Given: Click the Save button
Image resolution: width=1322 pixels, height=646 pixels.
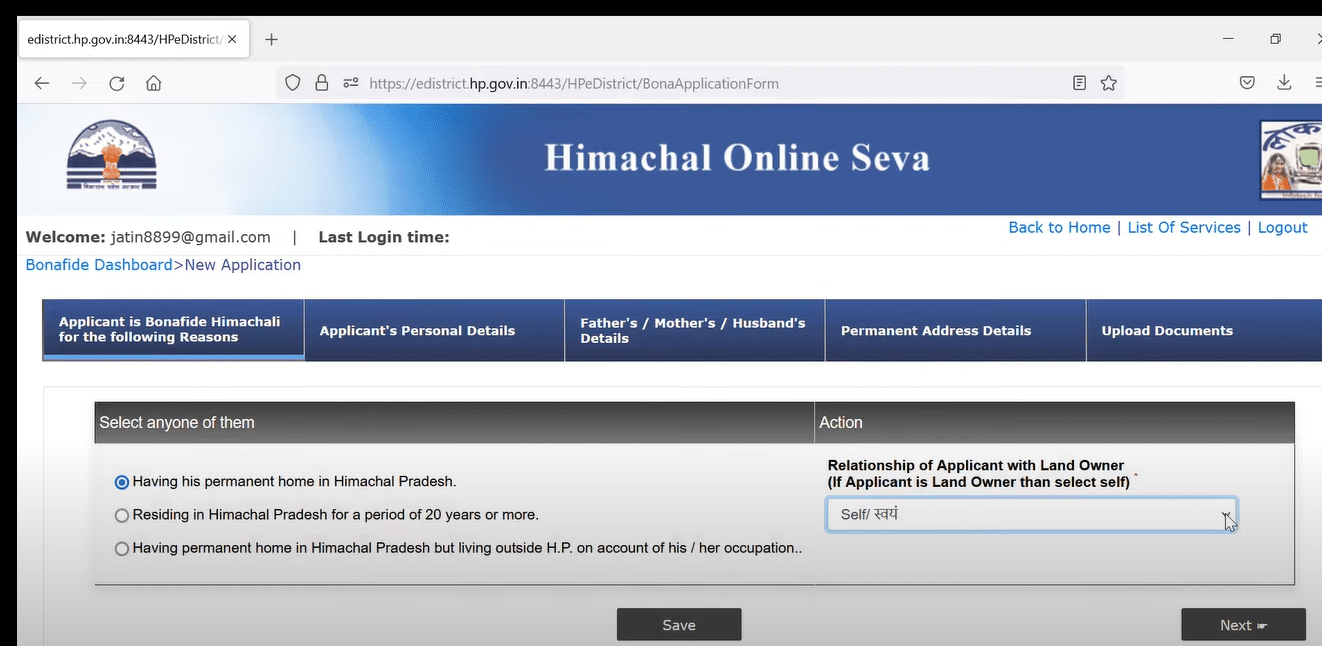Looking at the screenshot, I should point(679,624).
